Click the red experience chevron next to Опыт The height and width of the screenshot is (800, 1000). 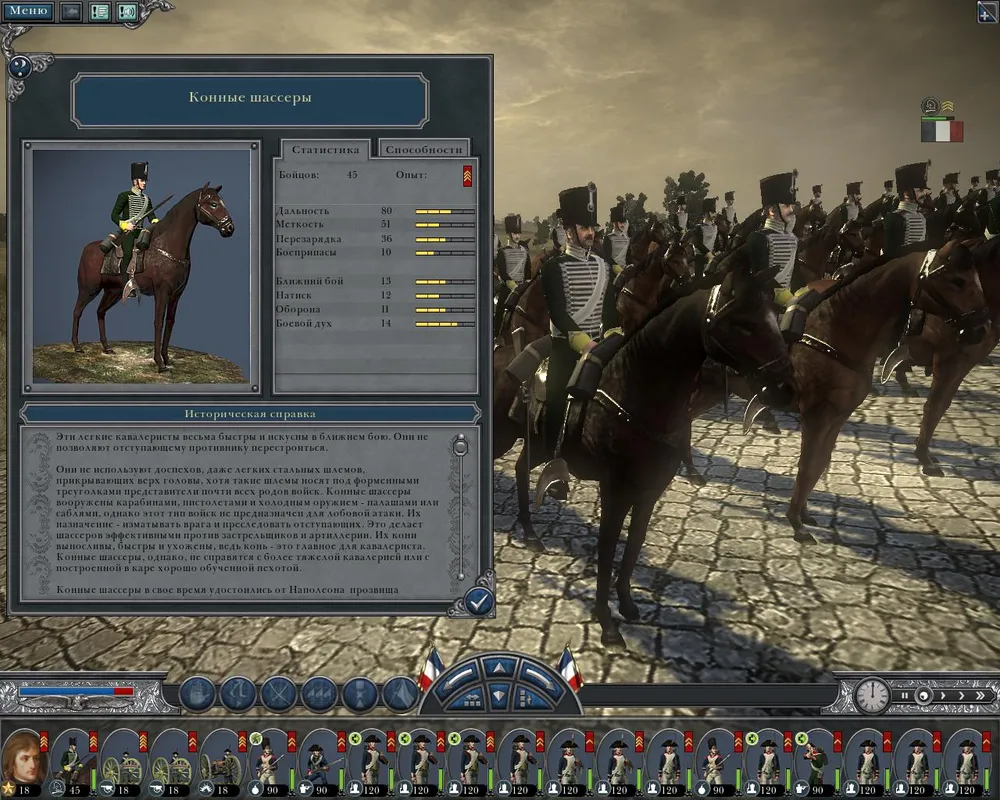(467, 176)
